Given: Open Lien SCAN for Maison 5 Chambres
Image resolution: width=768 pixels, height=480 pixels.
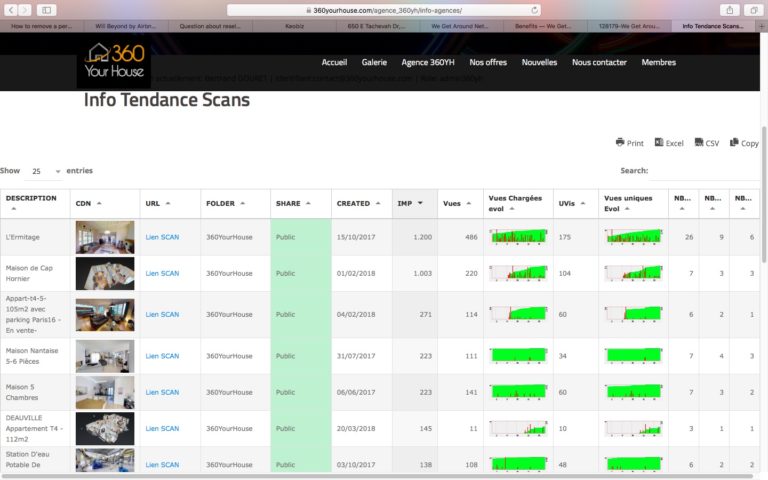Looking at the screenshot, I should pyautogui.click(x=162, y=392).
